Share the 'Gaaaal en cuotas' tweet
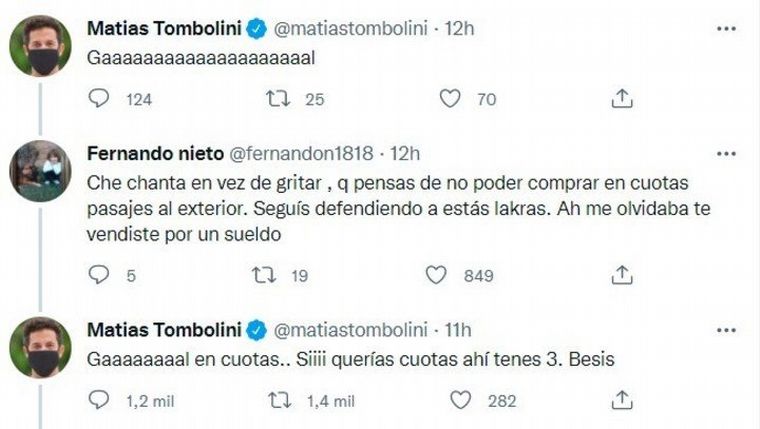The image size is (760, 429). point(621,400)
